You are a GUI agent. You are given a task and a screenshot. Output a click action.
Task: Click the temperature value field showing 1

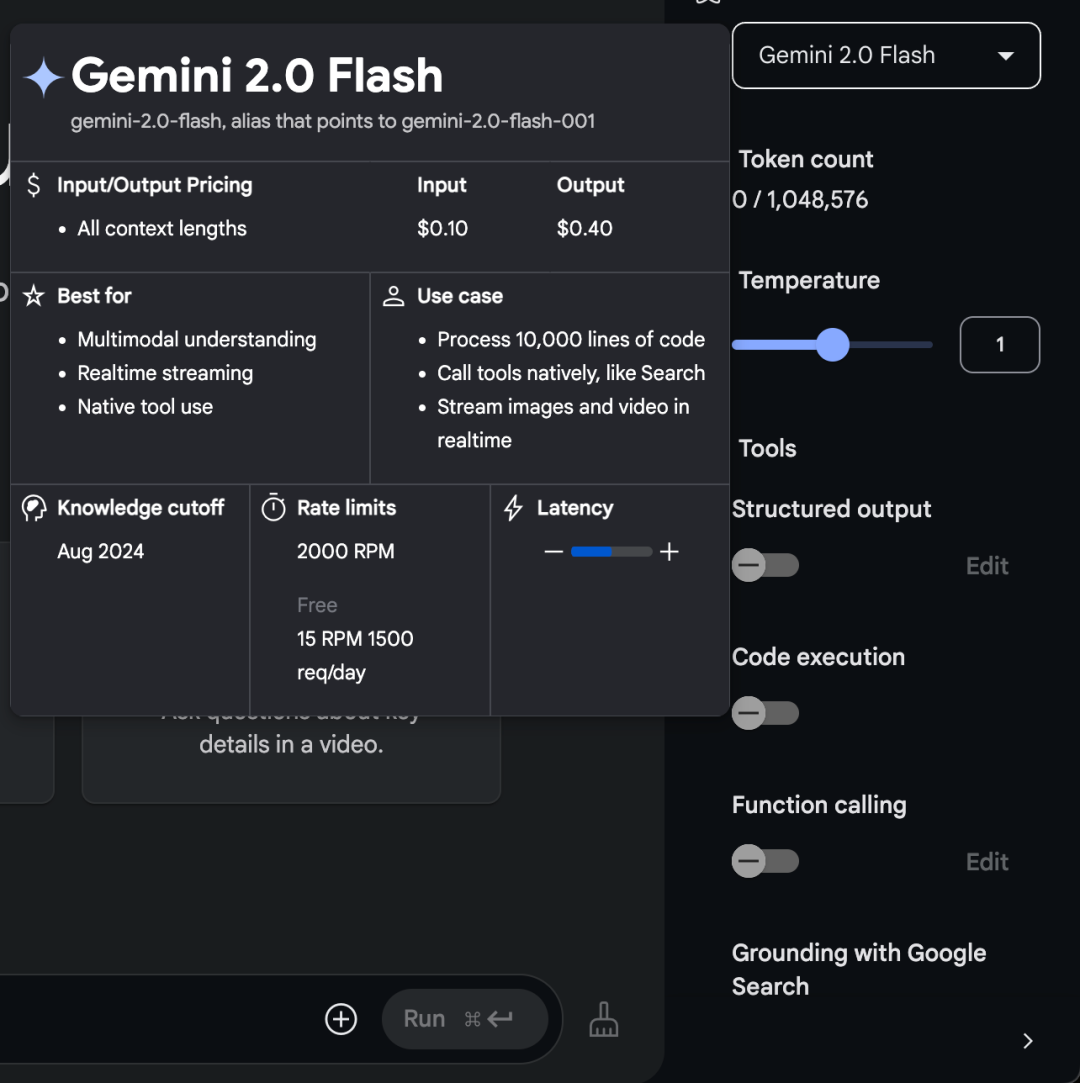tap(999, 344)
